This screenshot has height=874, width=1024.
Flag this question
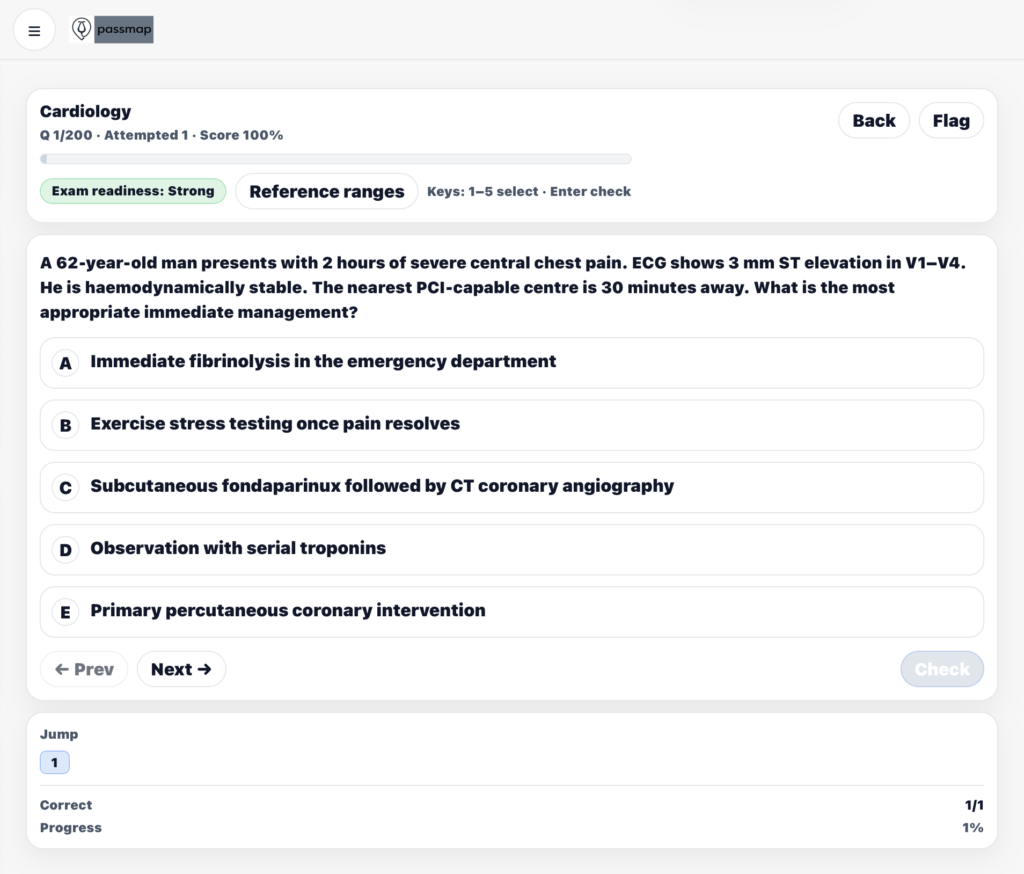tap(950, 120)
